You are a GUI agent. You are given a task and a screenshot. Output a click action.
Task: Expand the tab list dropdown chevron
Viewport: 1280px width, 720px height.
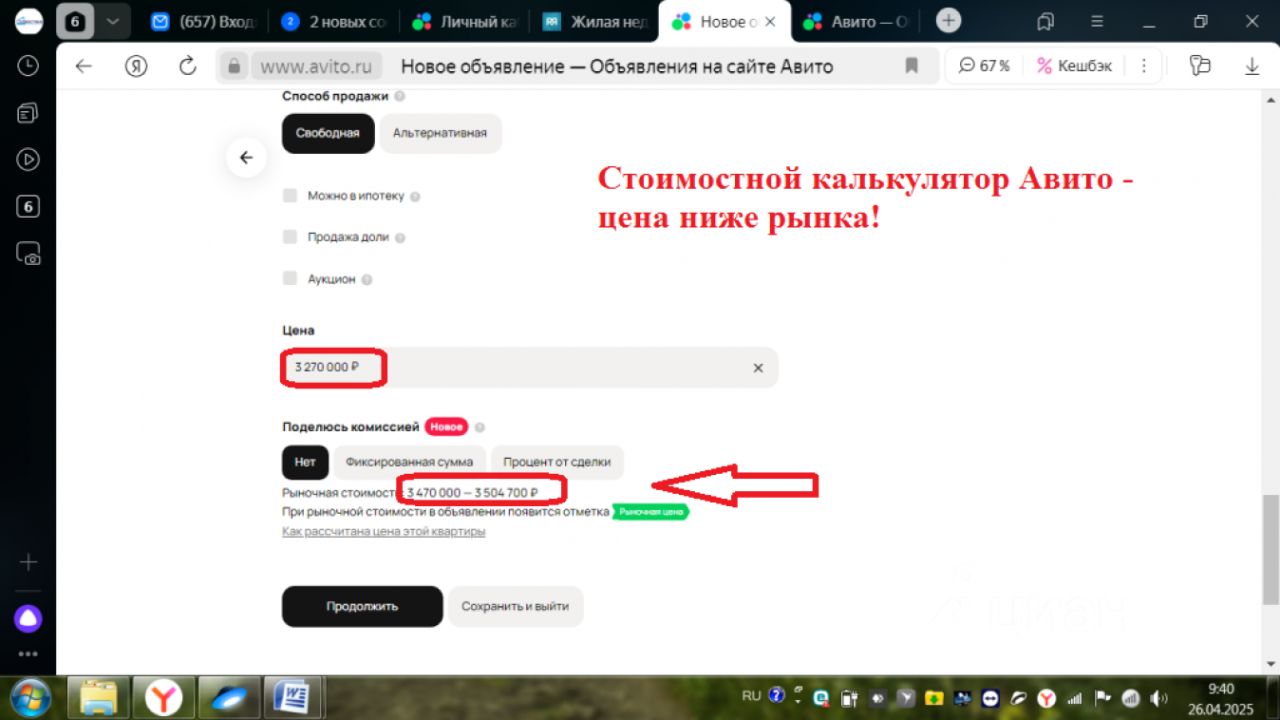pos(113,21)
